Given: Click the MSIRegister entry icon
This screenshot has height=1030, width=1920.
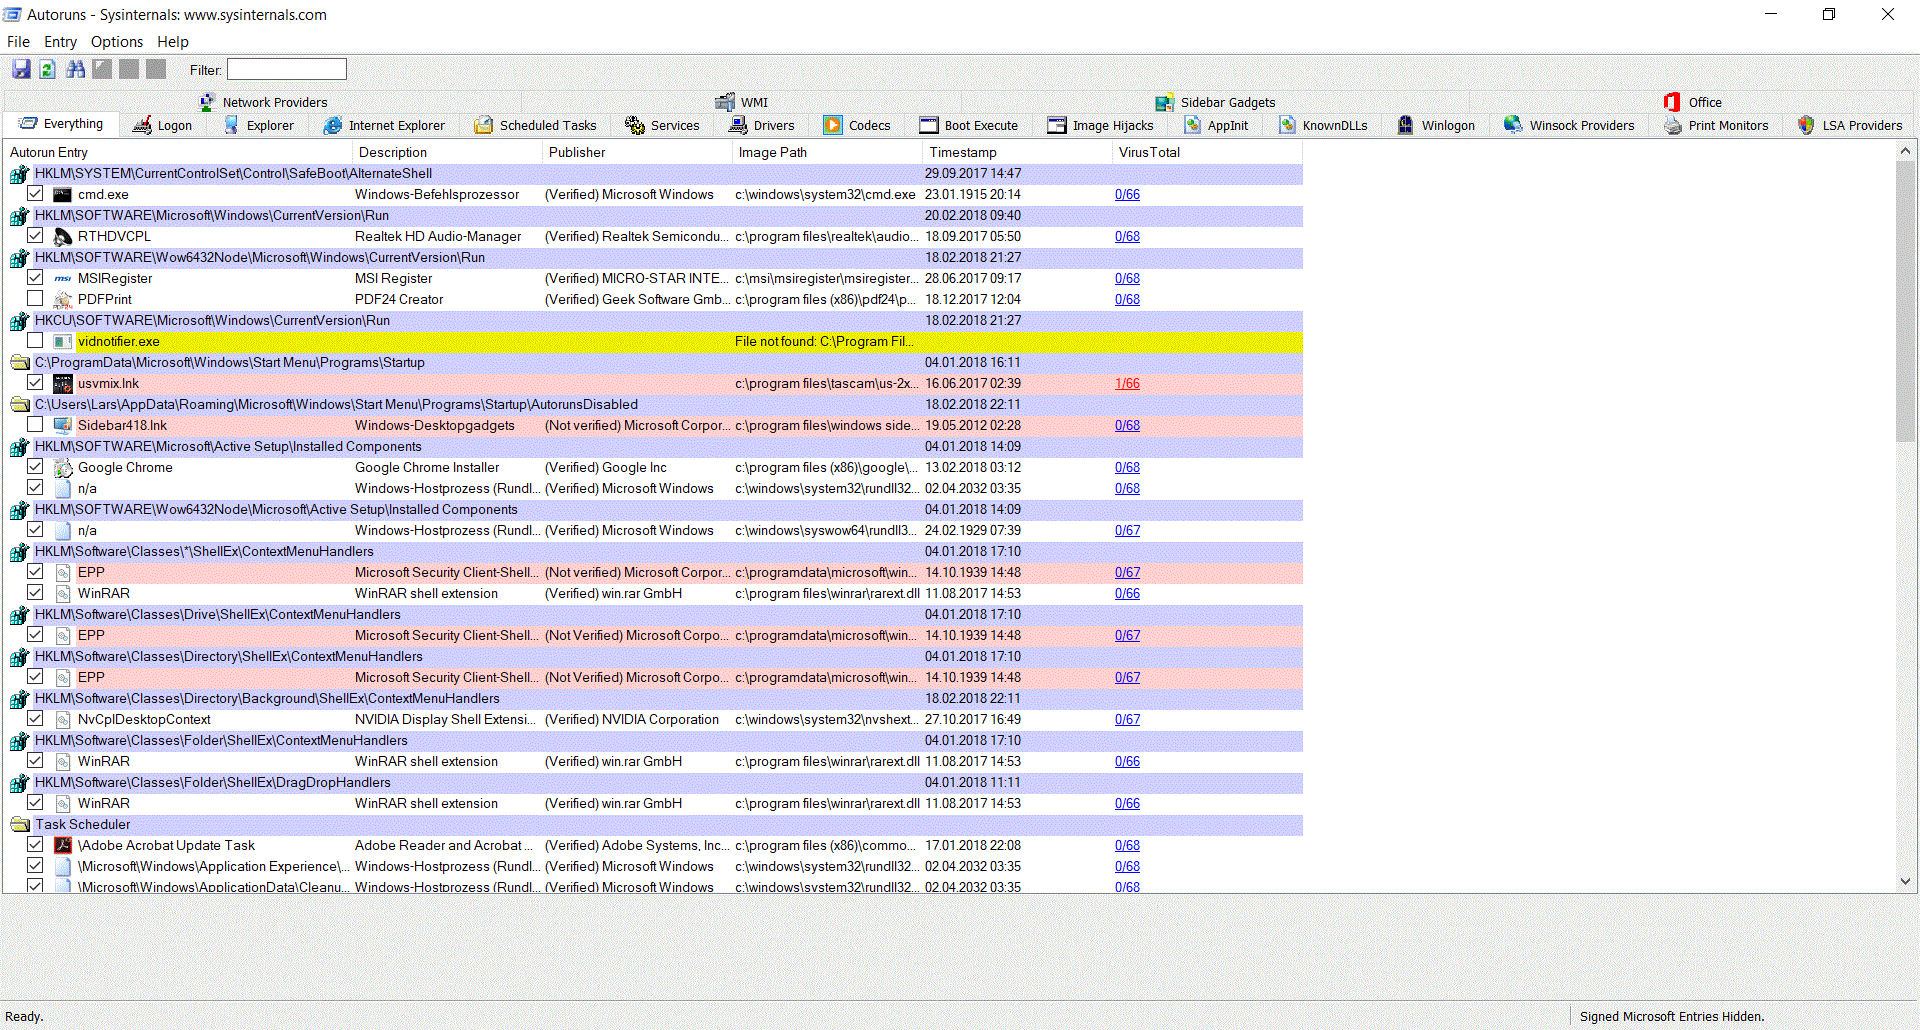Looking at the screenshot, I should [x=62, y=278].
